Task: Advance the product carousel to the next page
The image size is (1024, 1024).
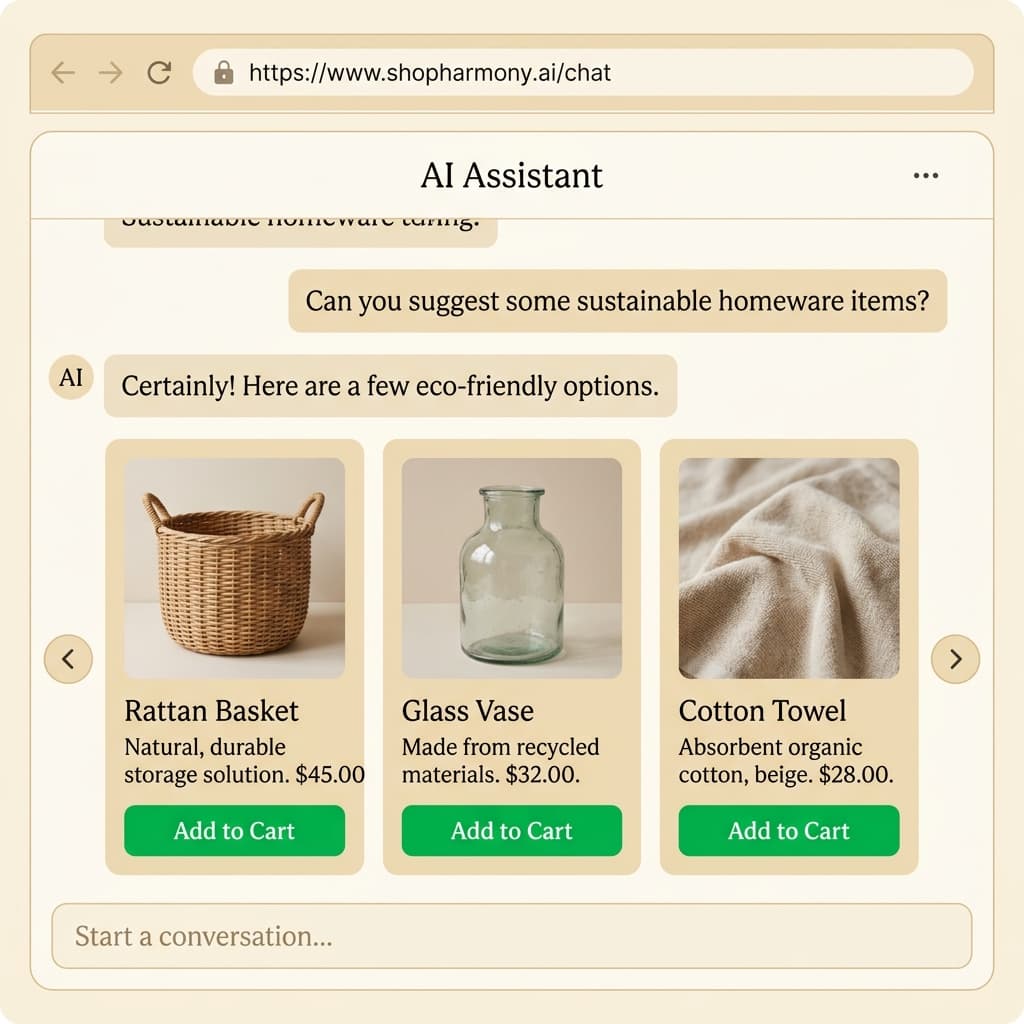Action: 956,658
